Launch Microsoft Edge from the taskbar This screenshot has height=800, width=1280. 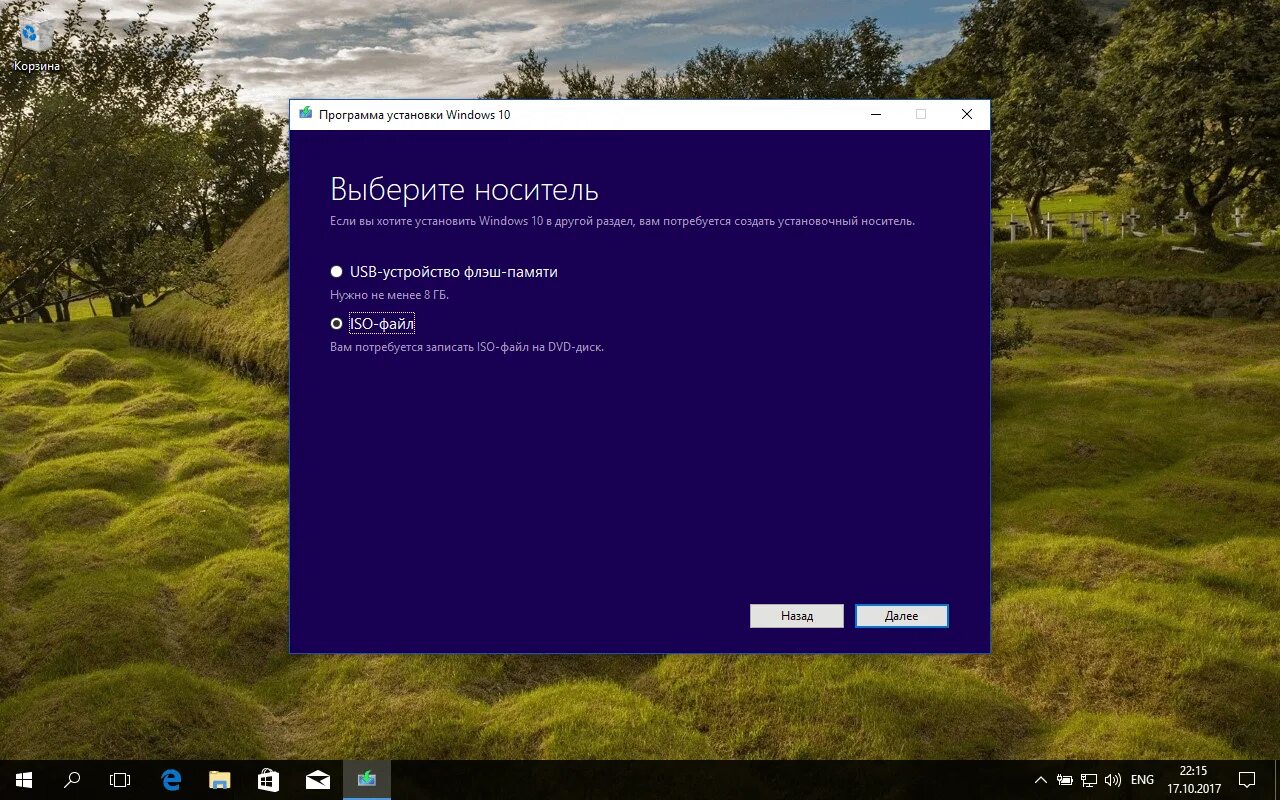pos(171,780)
